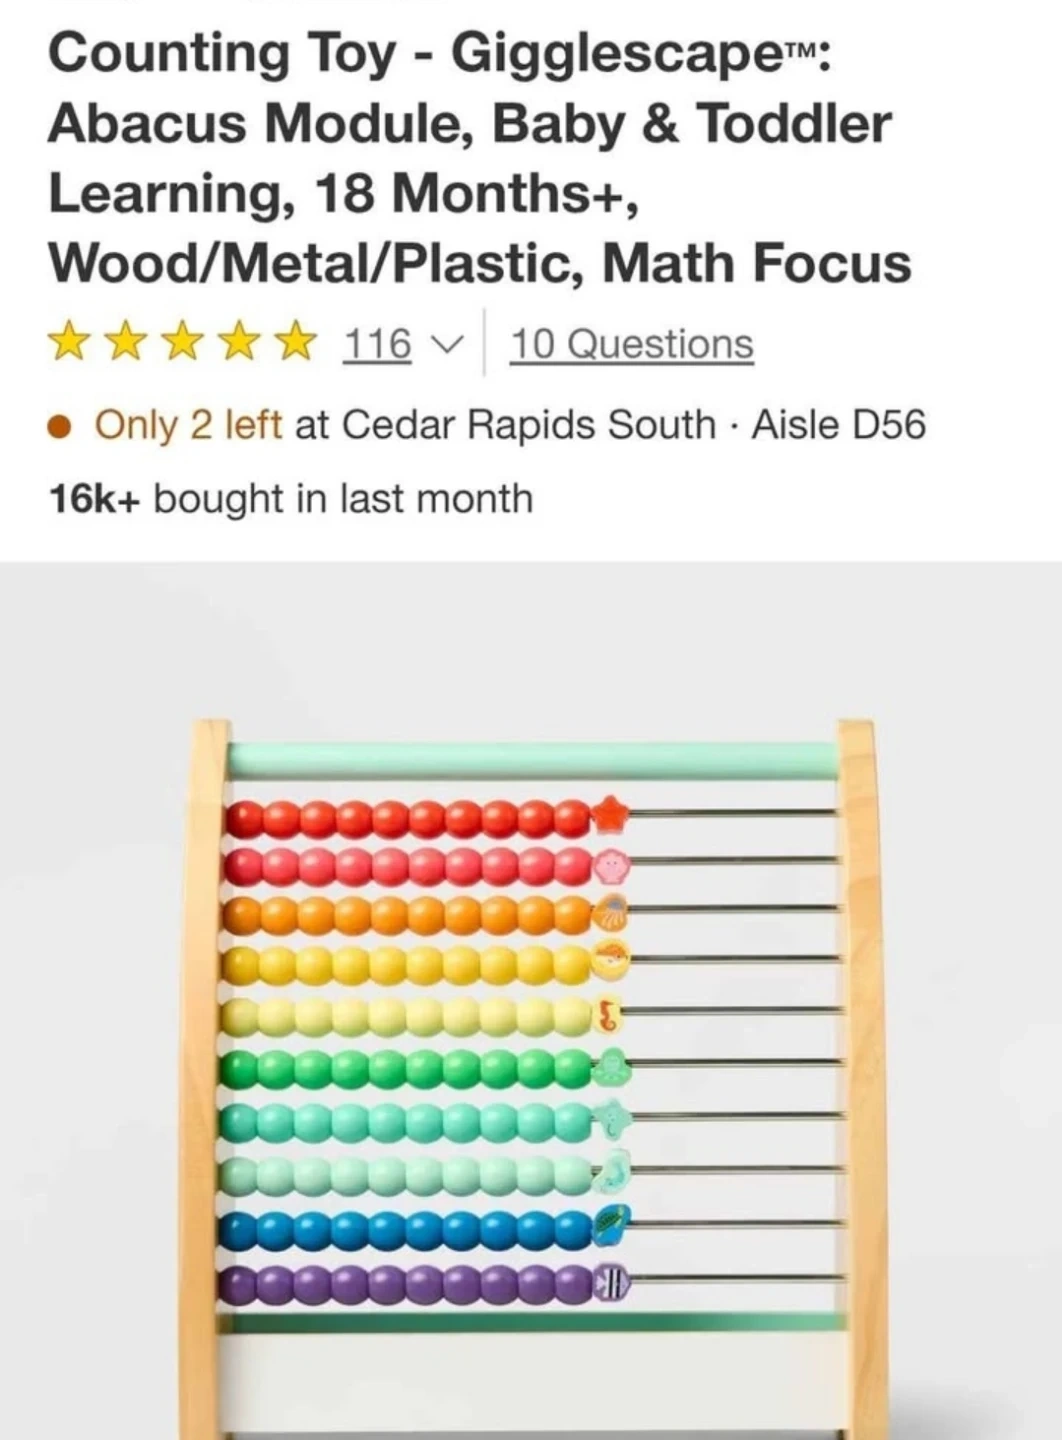Click the fifth gold rating star

pos(295,342)
